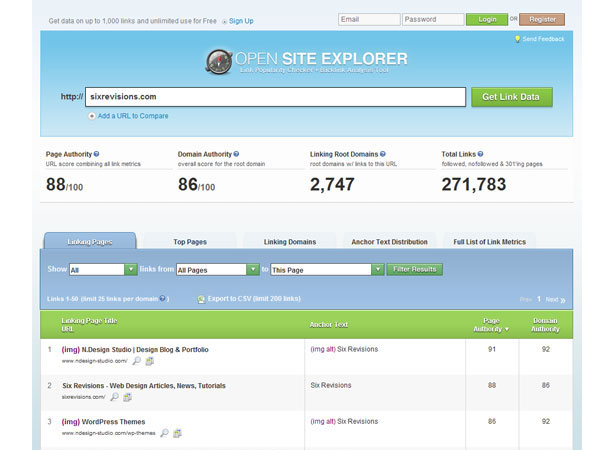Focus the Email input field
This screenshot has width=615, height=450.
click(x=369, y=20)
